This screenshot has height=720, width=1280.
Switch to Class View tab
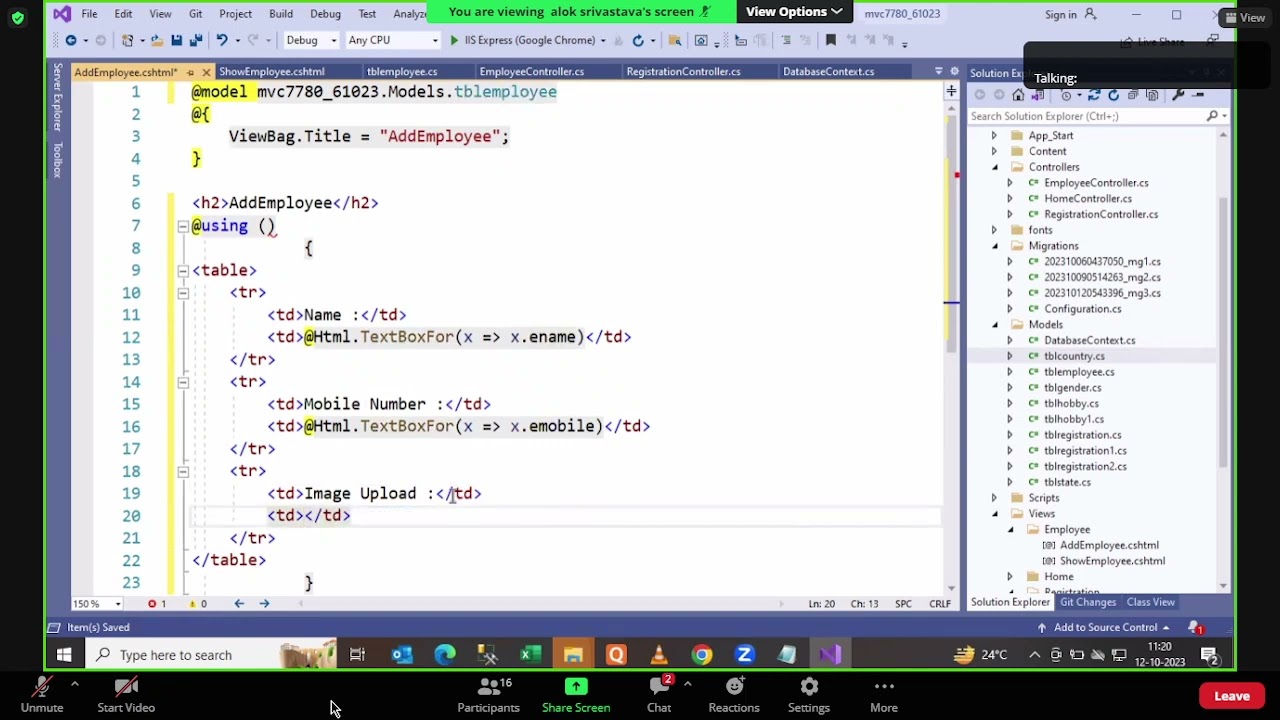(1150, 602)
